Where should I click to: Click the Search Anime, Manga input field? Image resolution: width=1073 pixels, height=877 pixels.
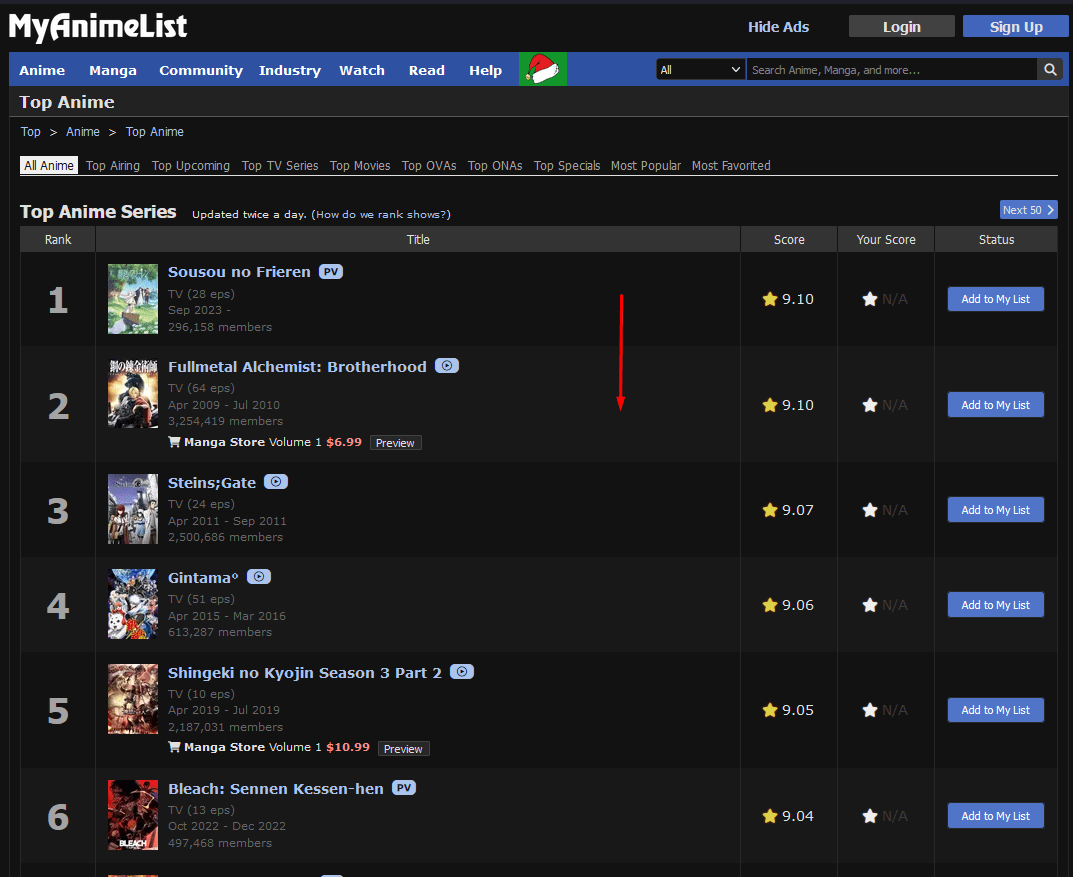click(890, 70)
